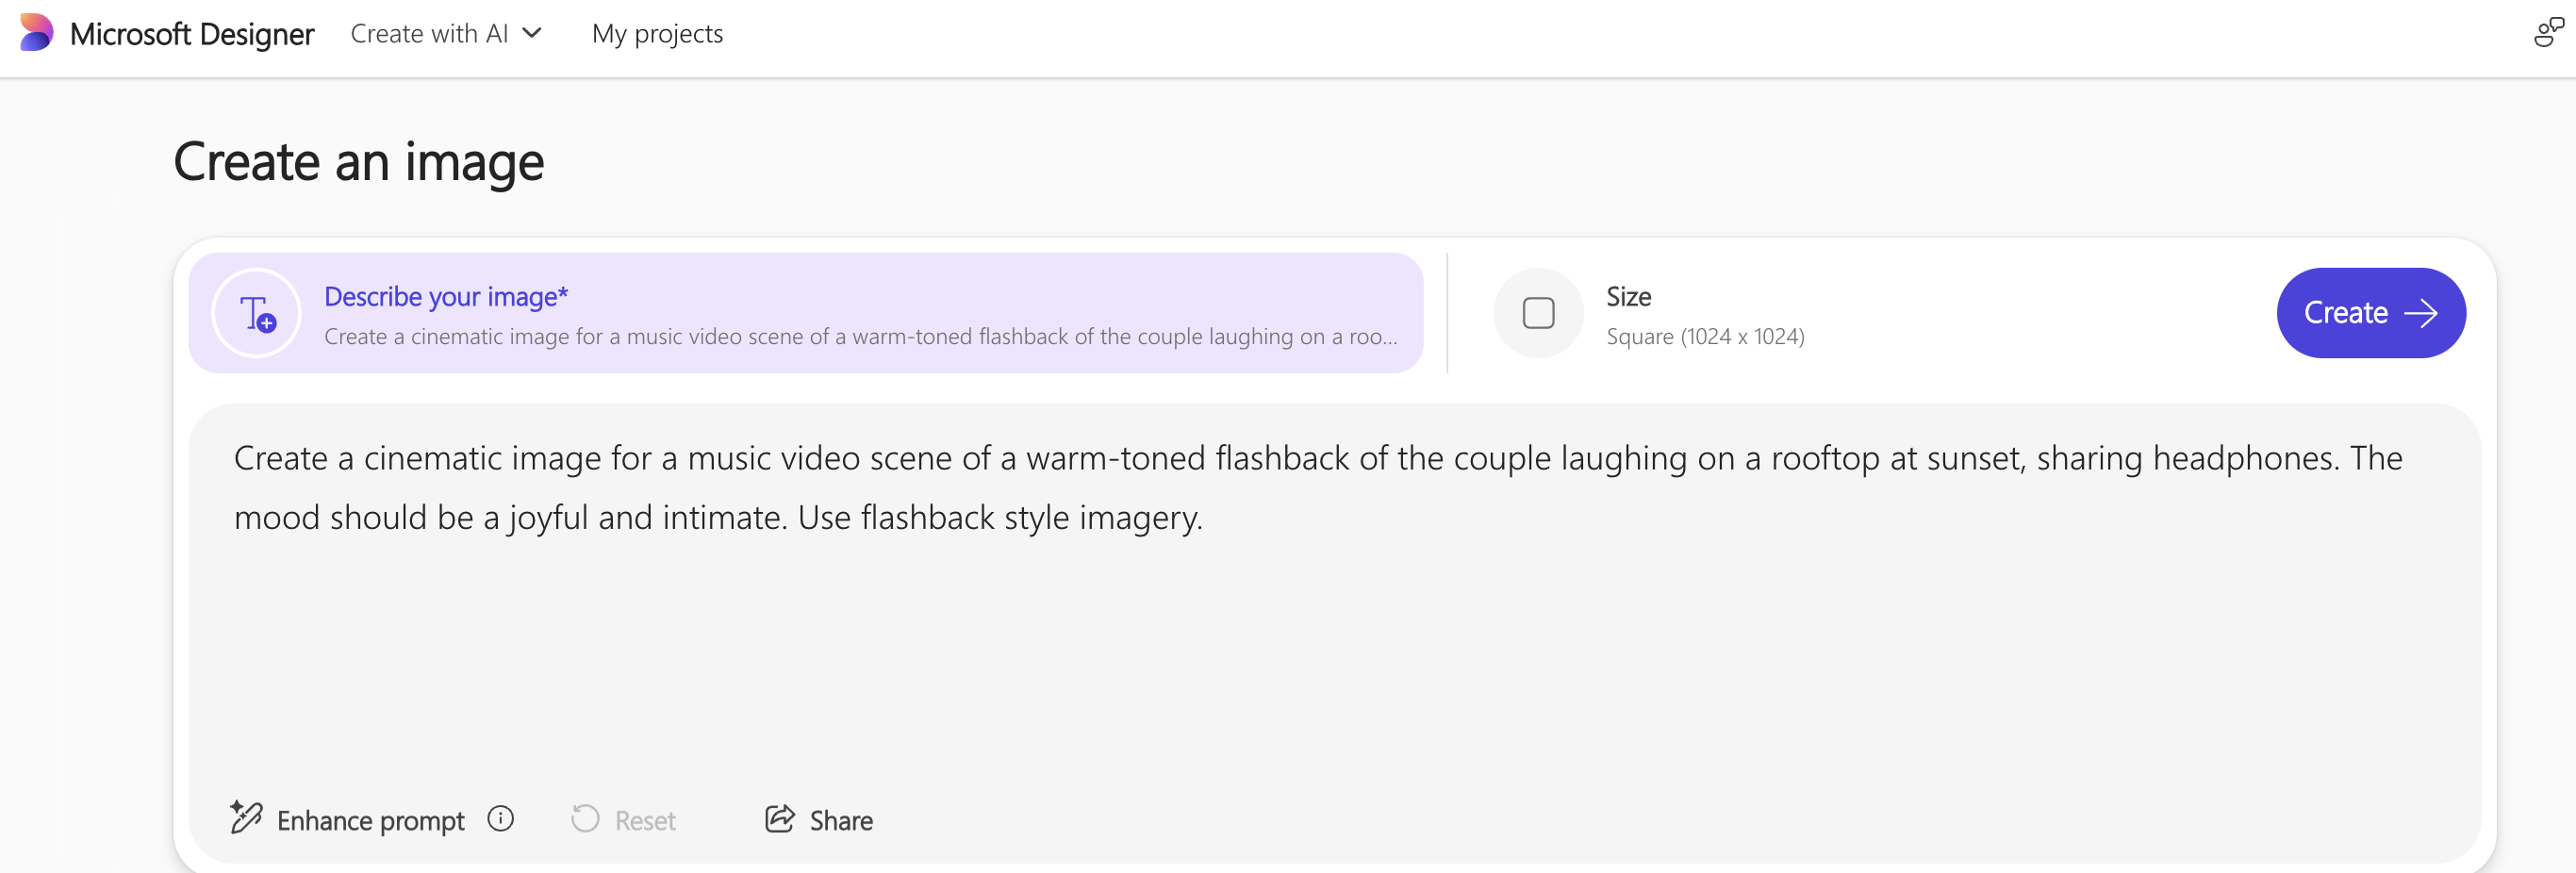Click the people icon at top right
Image resolution: width=2576 pixels, height=873 pixels.
(x=2547, y=33)
